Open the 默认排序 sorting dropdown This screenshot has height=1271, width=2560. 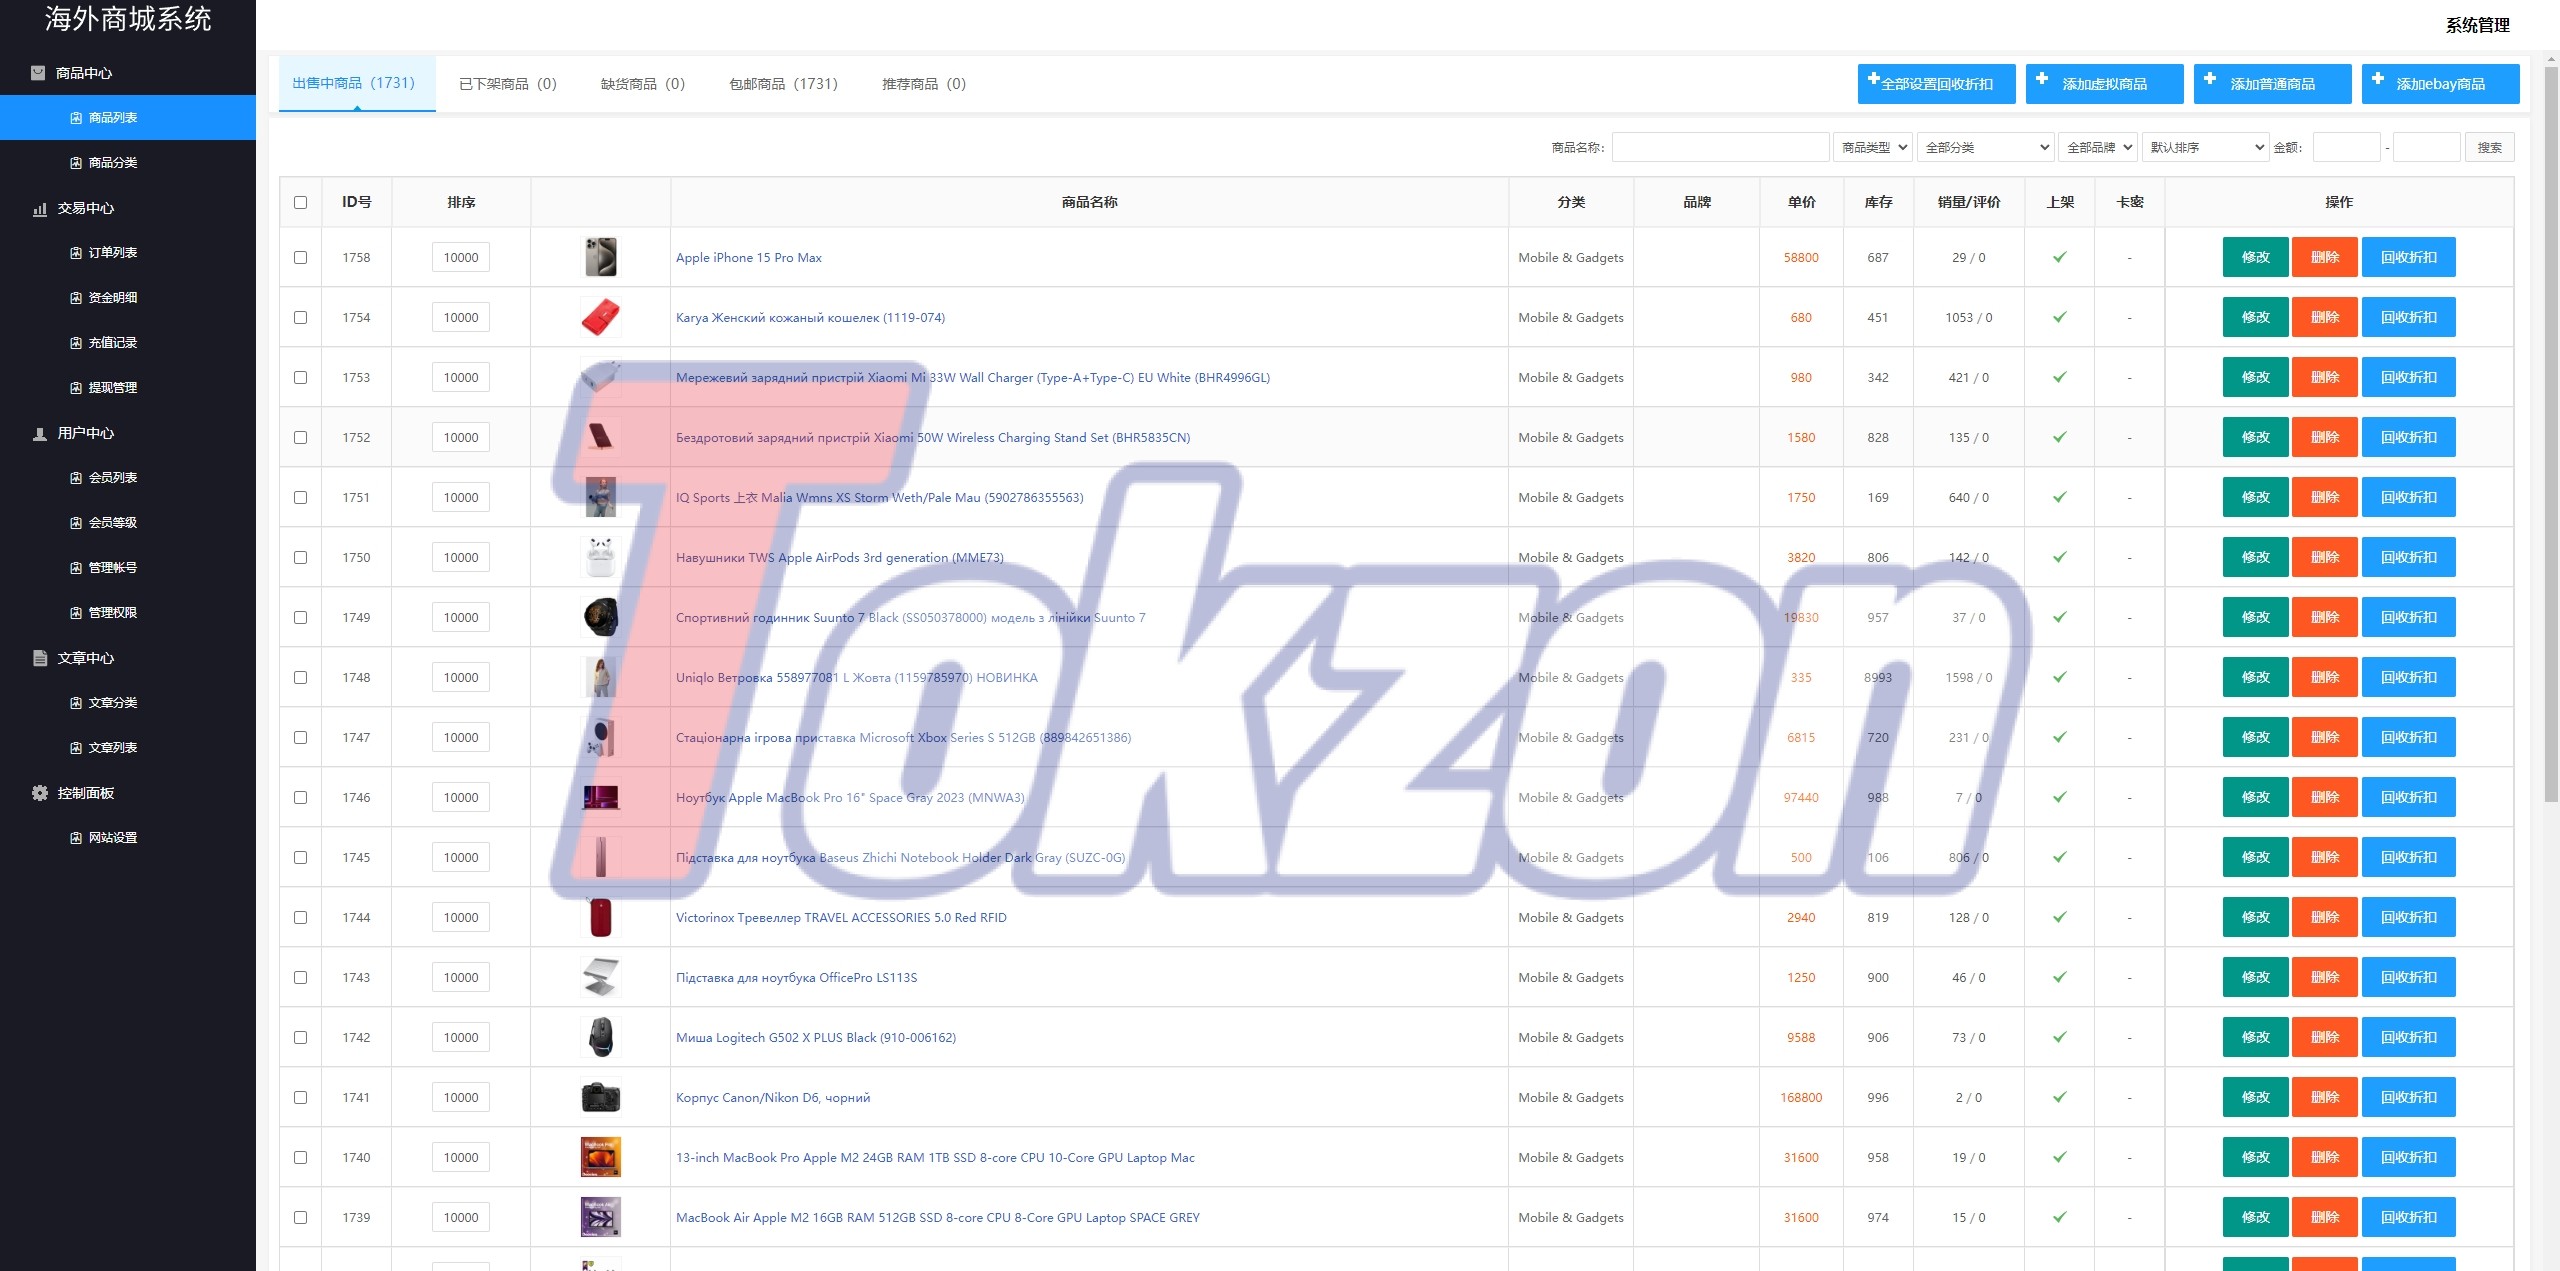tap(2206, 147)
